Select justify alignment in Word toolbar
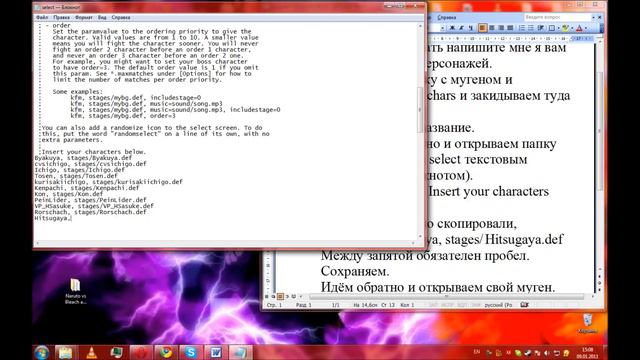 tap(510, 28)
